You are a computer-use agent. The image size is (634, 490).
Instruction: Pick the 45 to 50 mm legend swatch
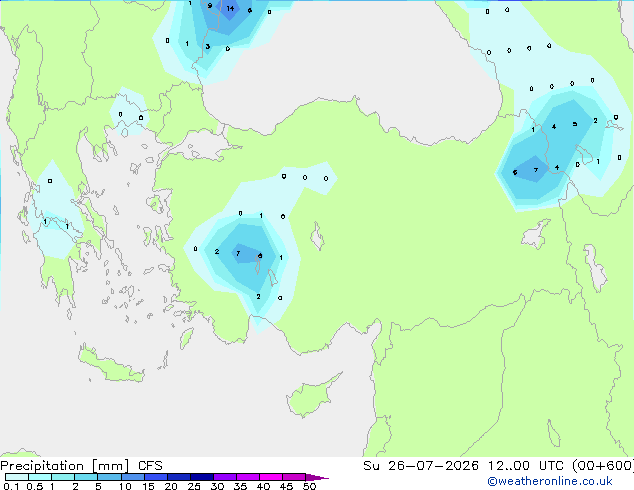(x=294, y=477)
